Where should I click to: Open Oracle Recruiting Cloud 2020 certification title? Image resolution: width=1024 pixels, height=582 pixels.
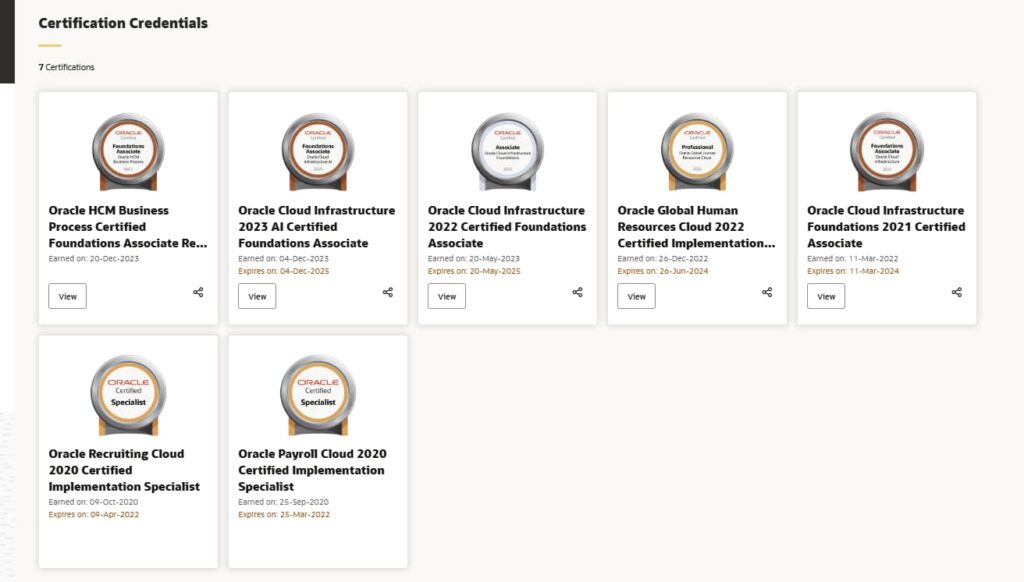124,470
